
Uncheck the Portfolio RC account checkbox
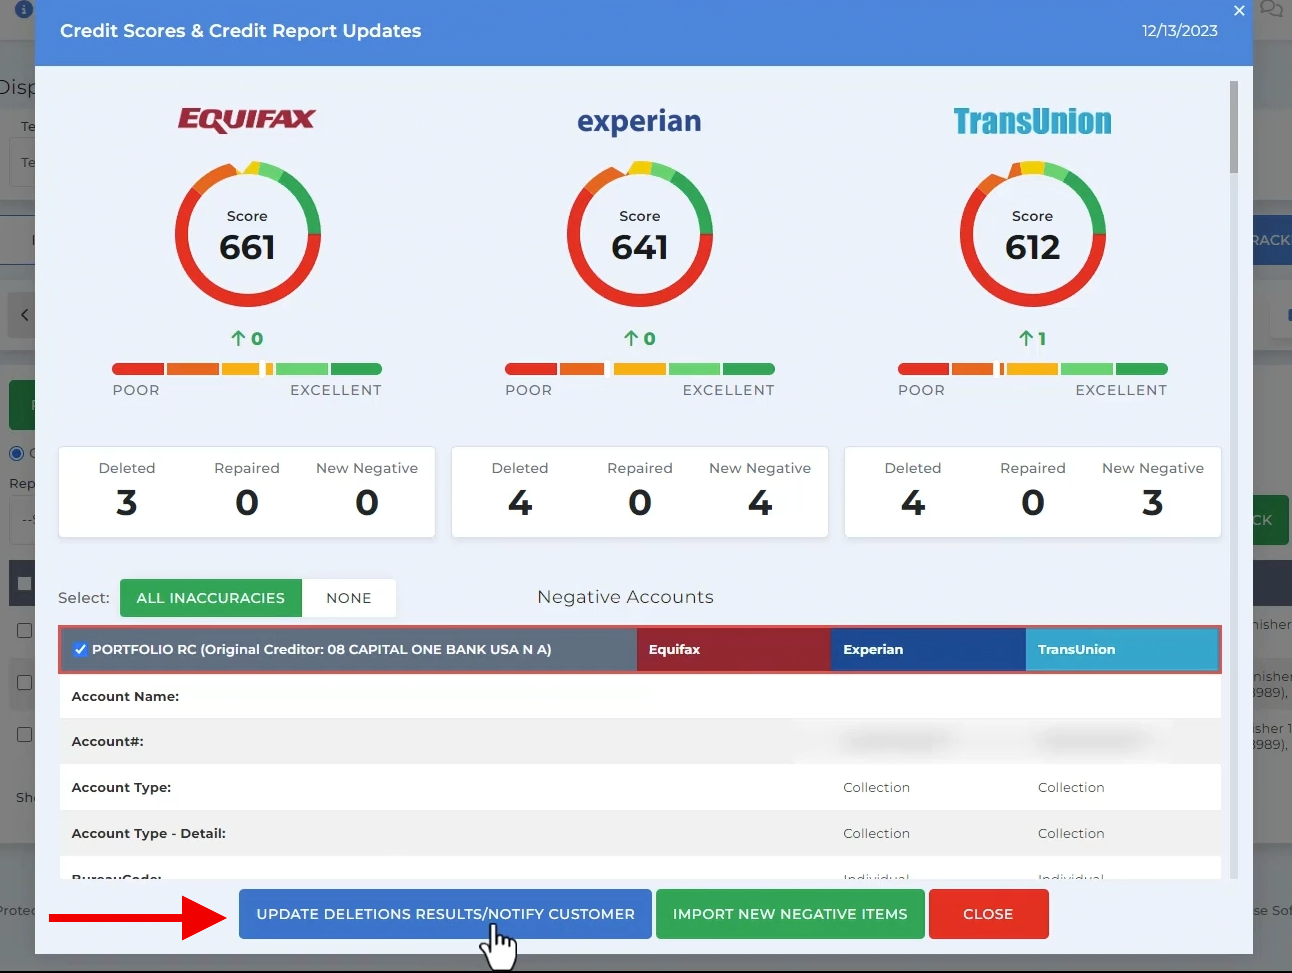(x=80, y=649)
